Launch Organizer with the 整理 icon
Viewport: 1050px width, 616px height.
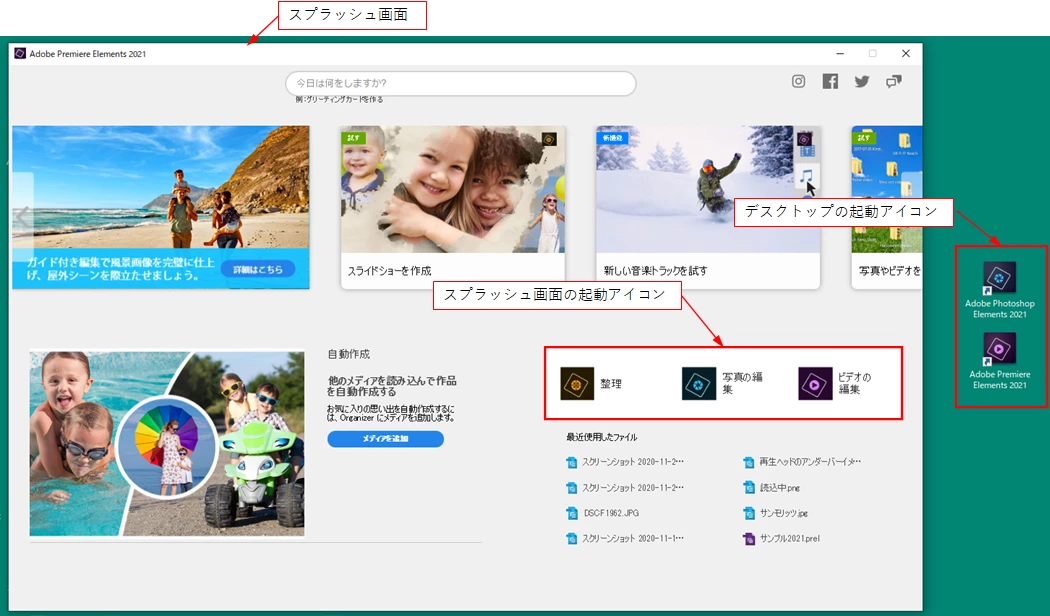pyautogui.click(x=577, y=384)
